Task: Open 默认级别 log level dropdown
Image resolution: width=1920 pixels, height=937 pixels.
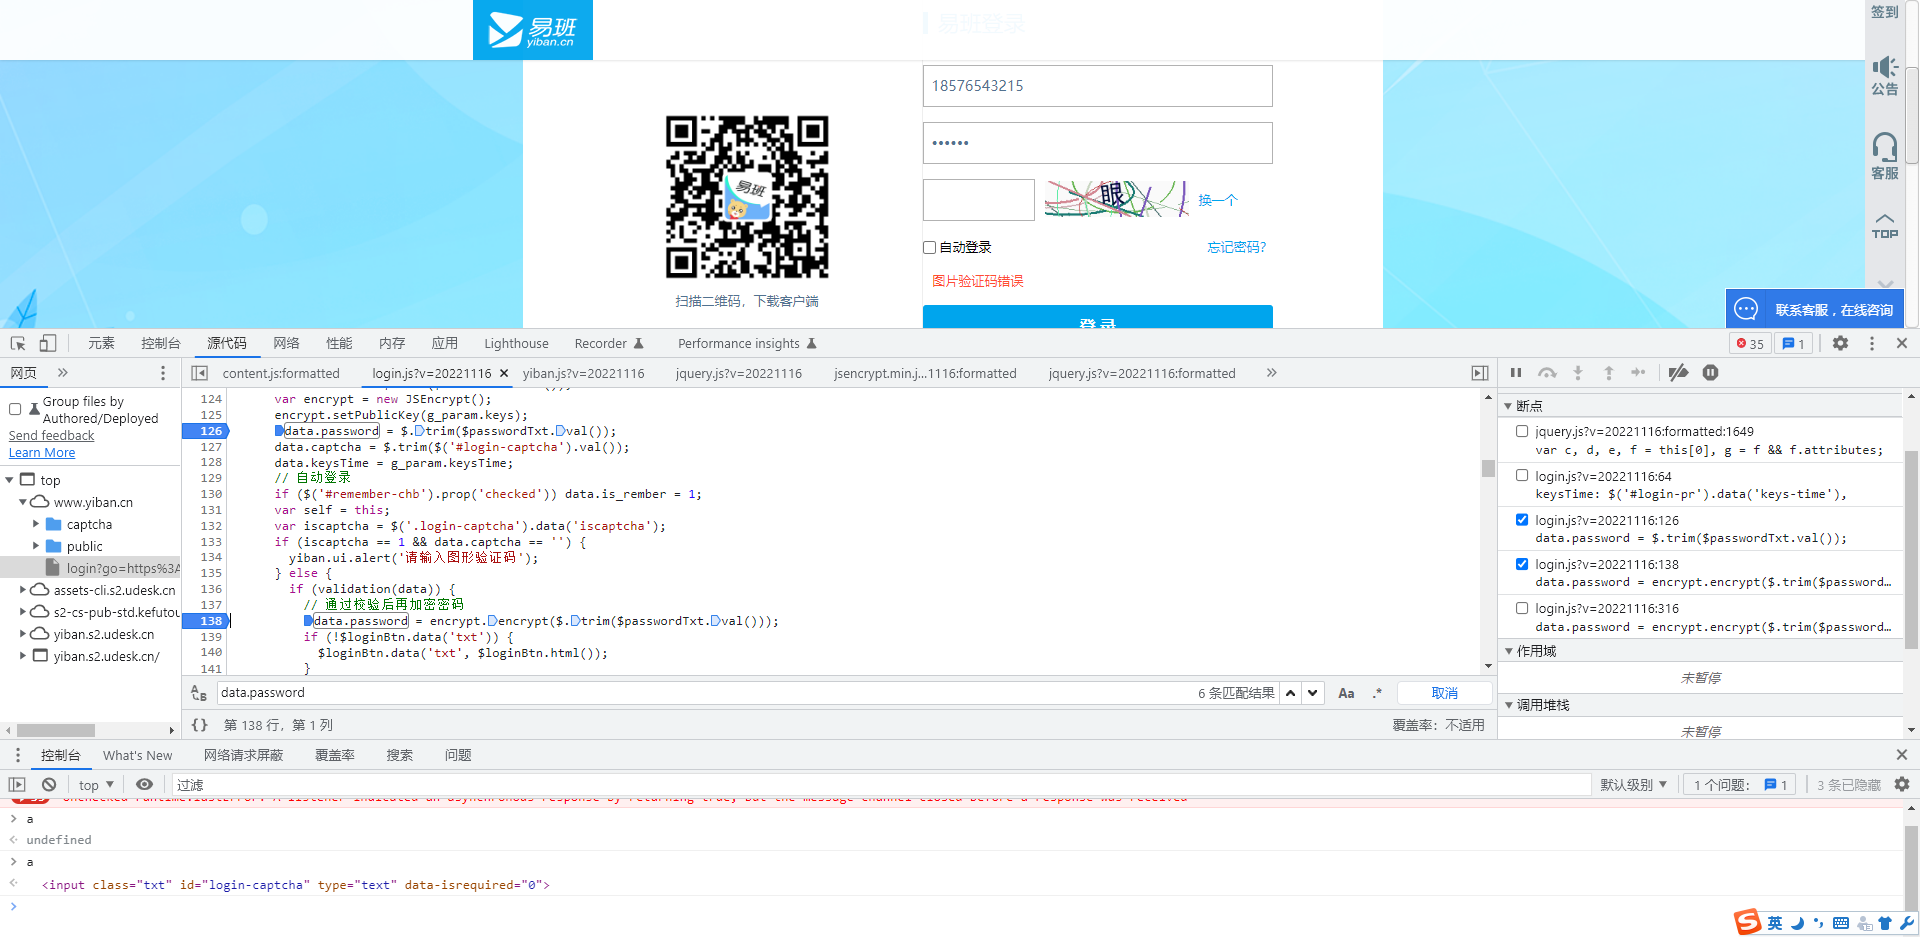Action: (1633, 785)
